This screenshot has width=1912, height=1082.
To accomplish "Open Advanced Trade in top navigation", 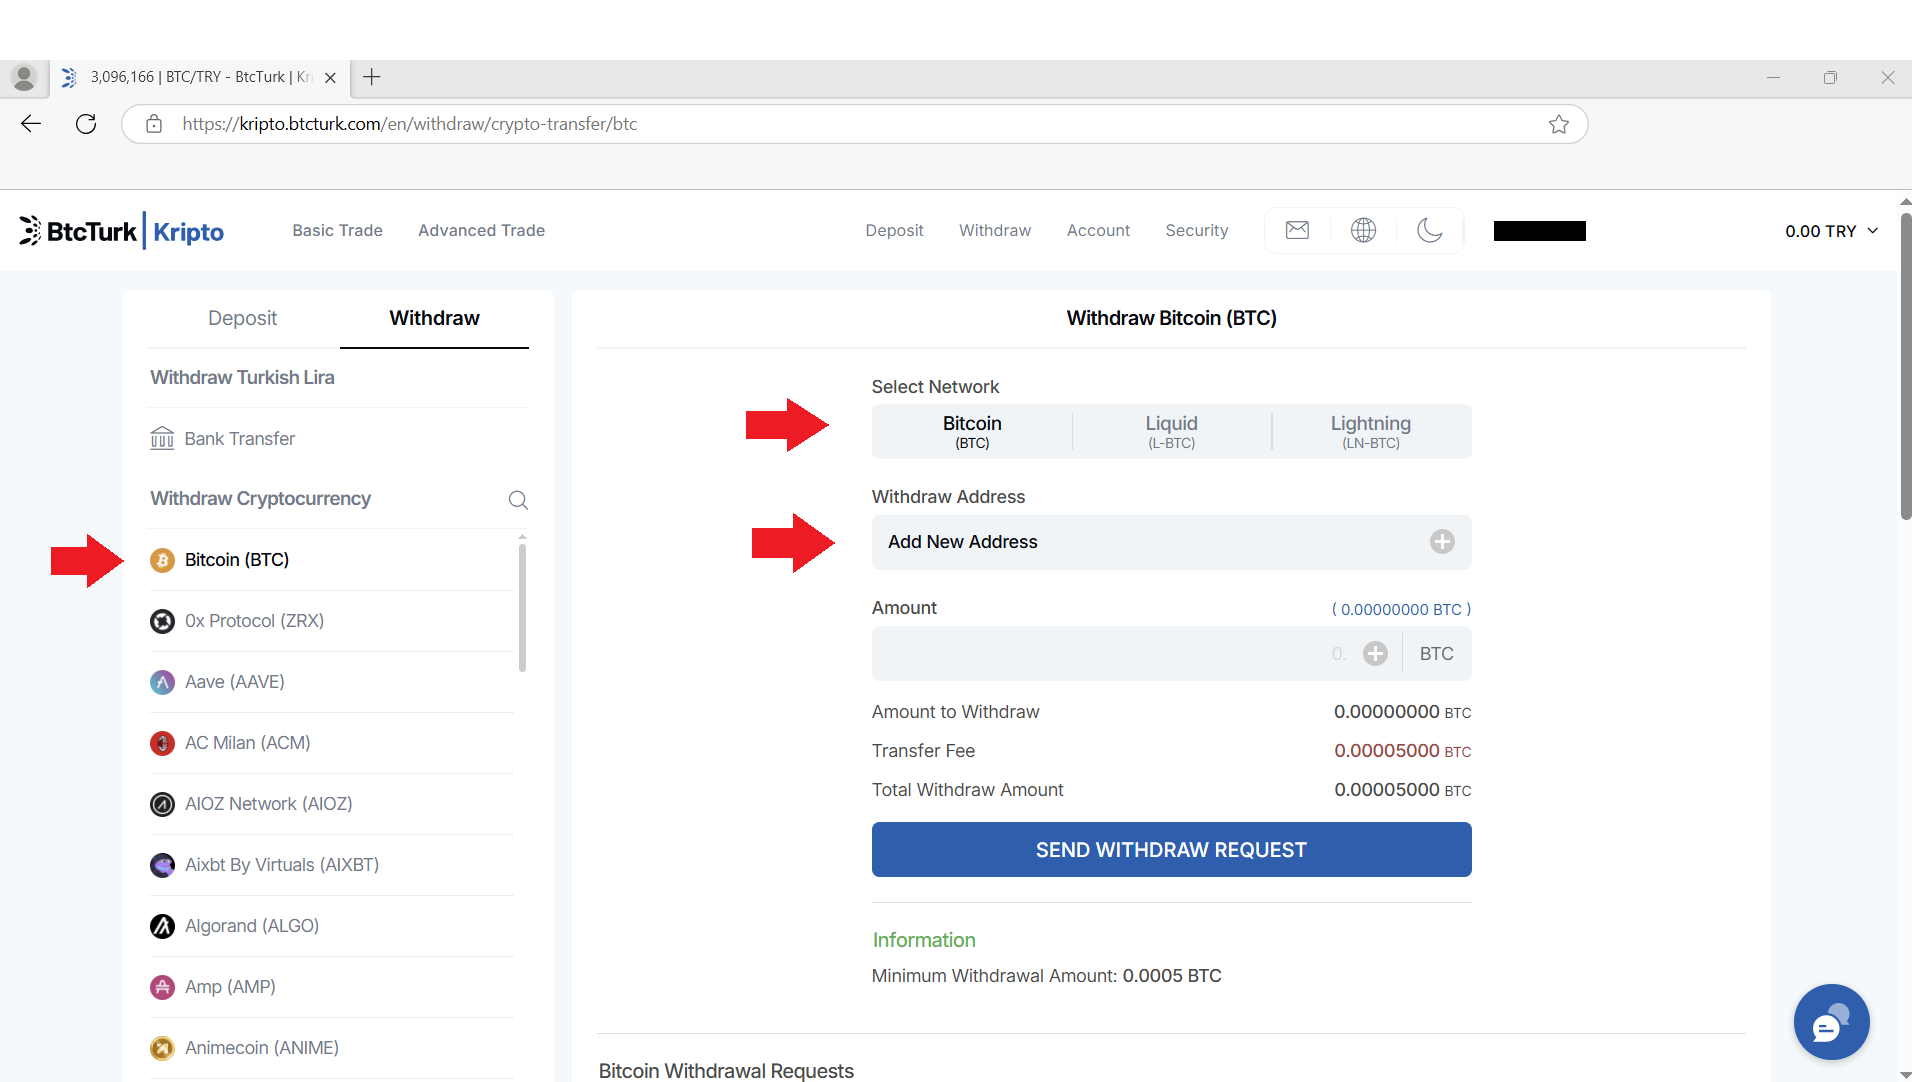I will 481,230.
